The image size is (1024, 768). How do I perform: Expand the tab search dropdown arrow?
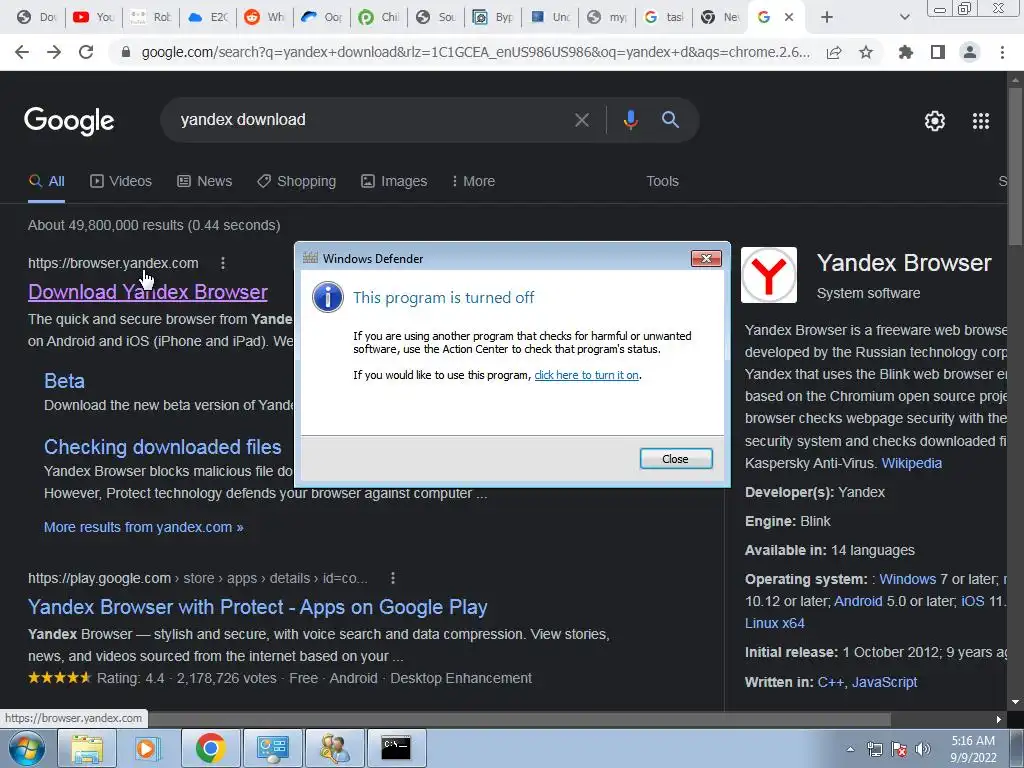click(x=904, y=17)
